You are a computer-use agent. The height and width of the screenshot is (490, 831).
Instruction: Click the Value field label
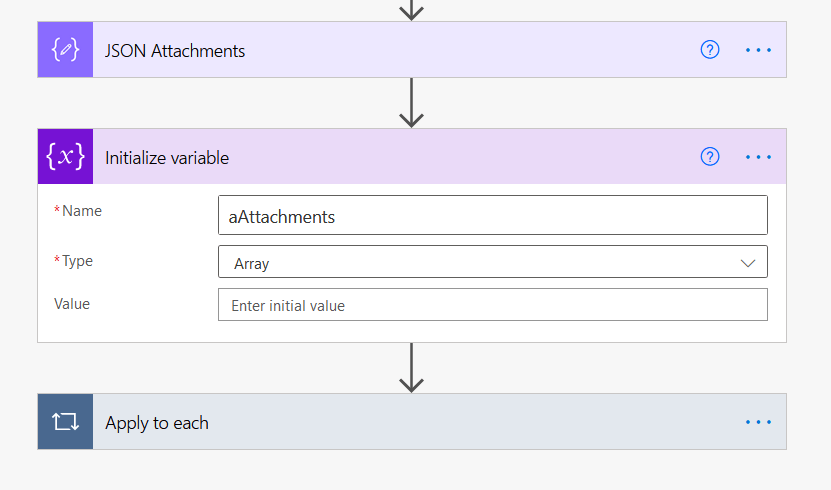coord(72,303)
